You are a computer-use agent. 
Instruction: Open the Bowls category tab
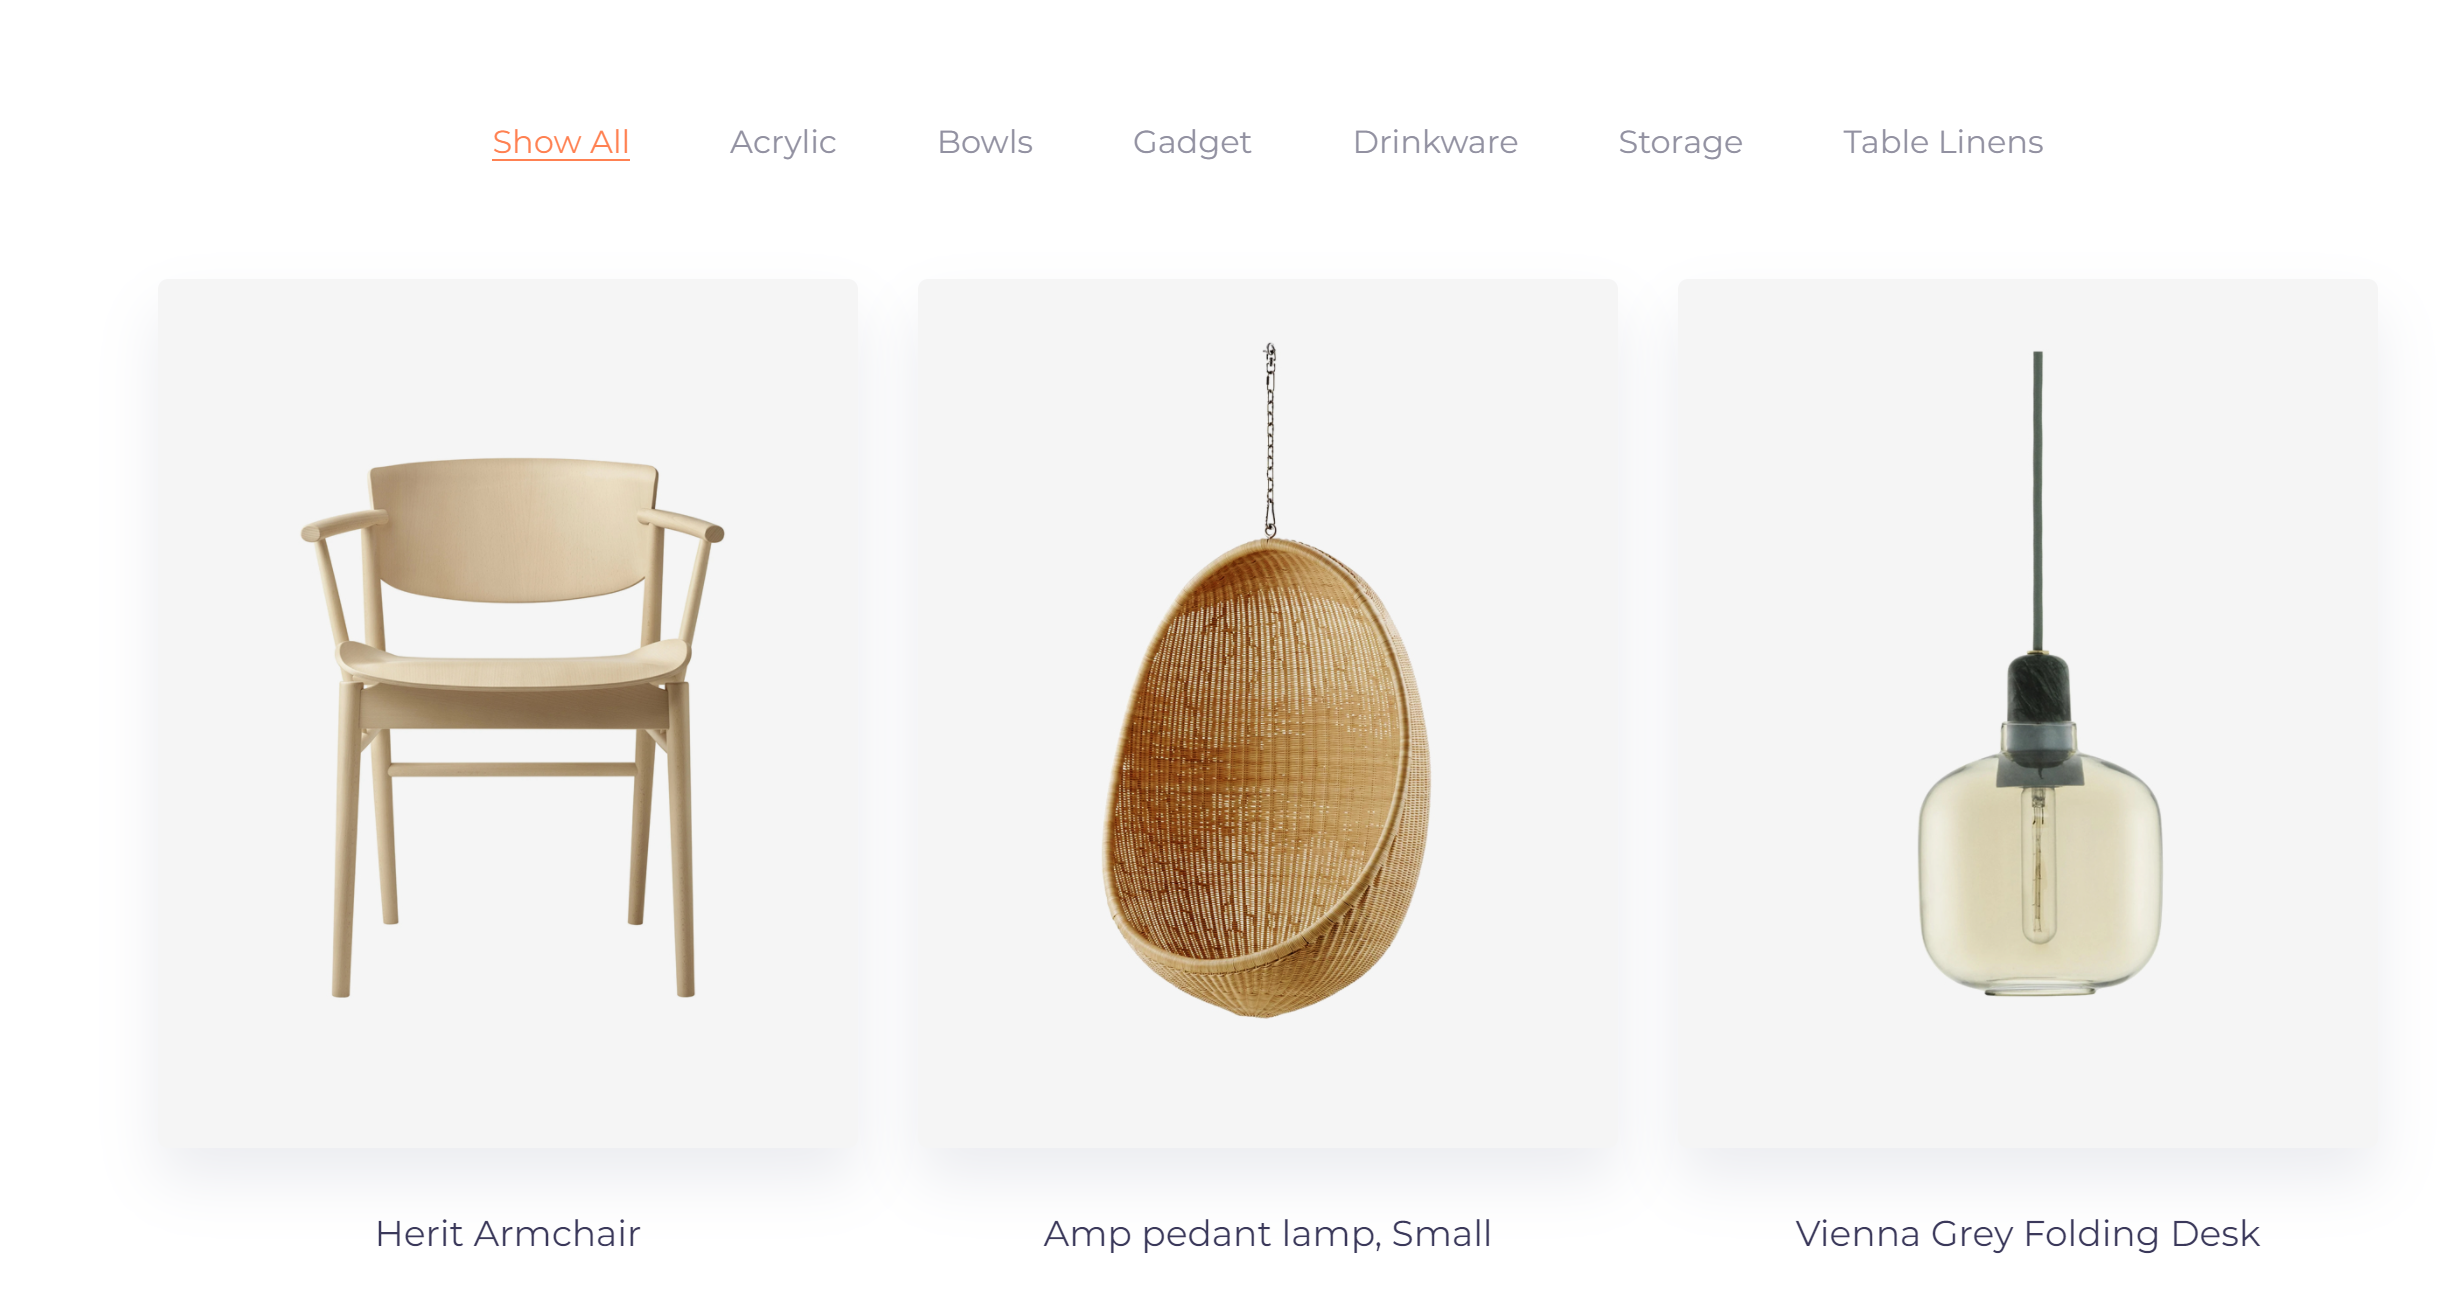985,142
